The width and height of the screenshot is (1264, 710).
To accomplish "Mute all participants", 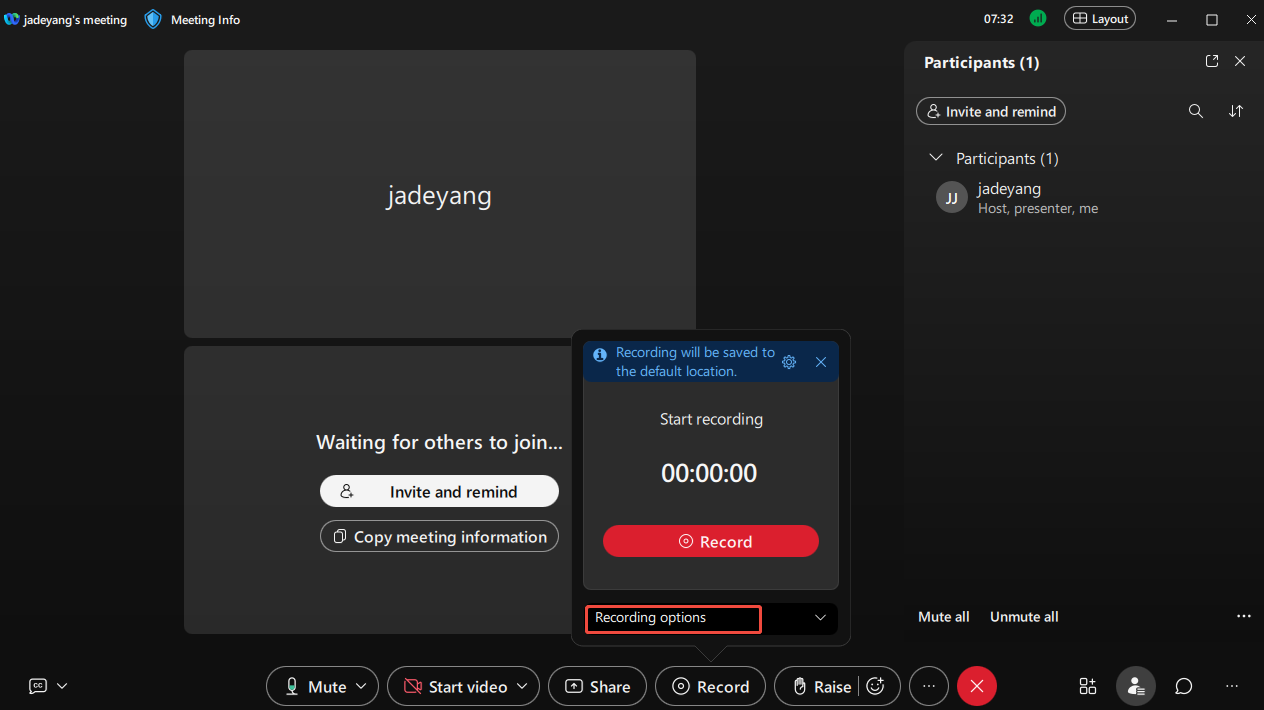I will 943,616.
